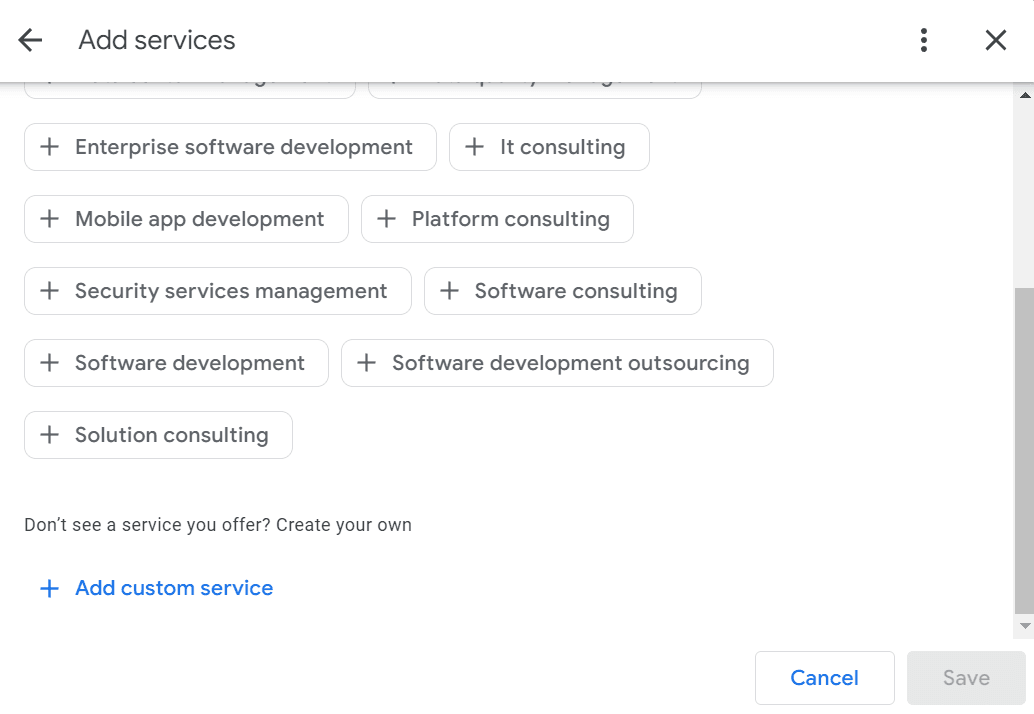Toggle the Software development service chip
Image resolution: width=1034 pixels, height=714 pixels.
pyautogui.click(x=176, y=363)
